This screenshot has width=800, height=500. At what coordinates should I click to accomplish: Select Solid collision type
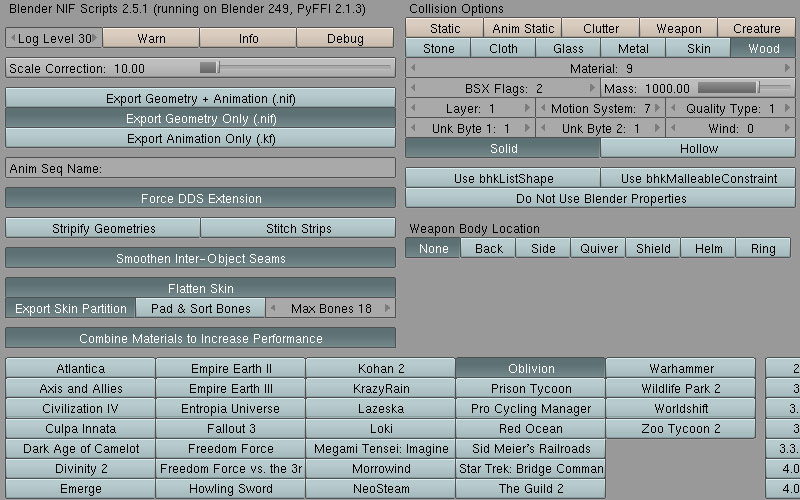[x=503, y=148]
